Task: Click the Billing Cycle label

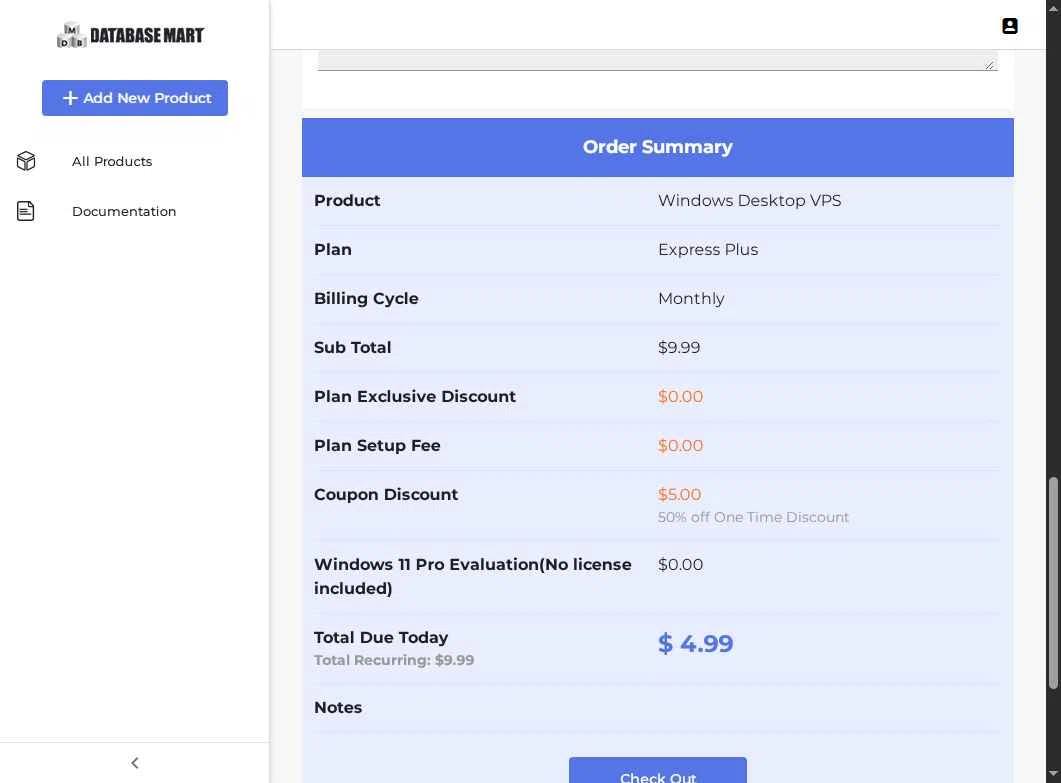Action: [366, 299]
